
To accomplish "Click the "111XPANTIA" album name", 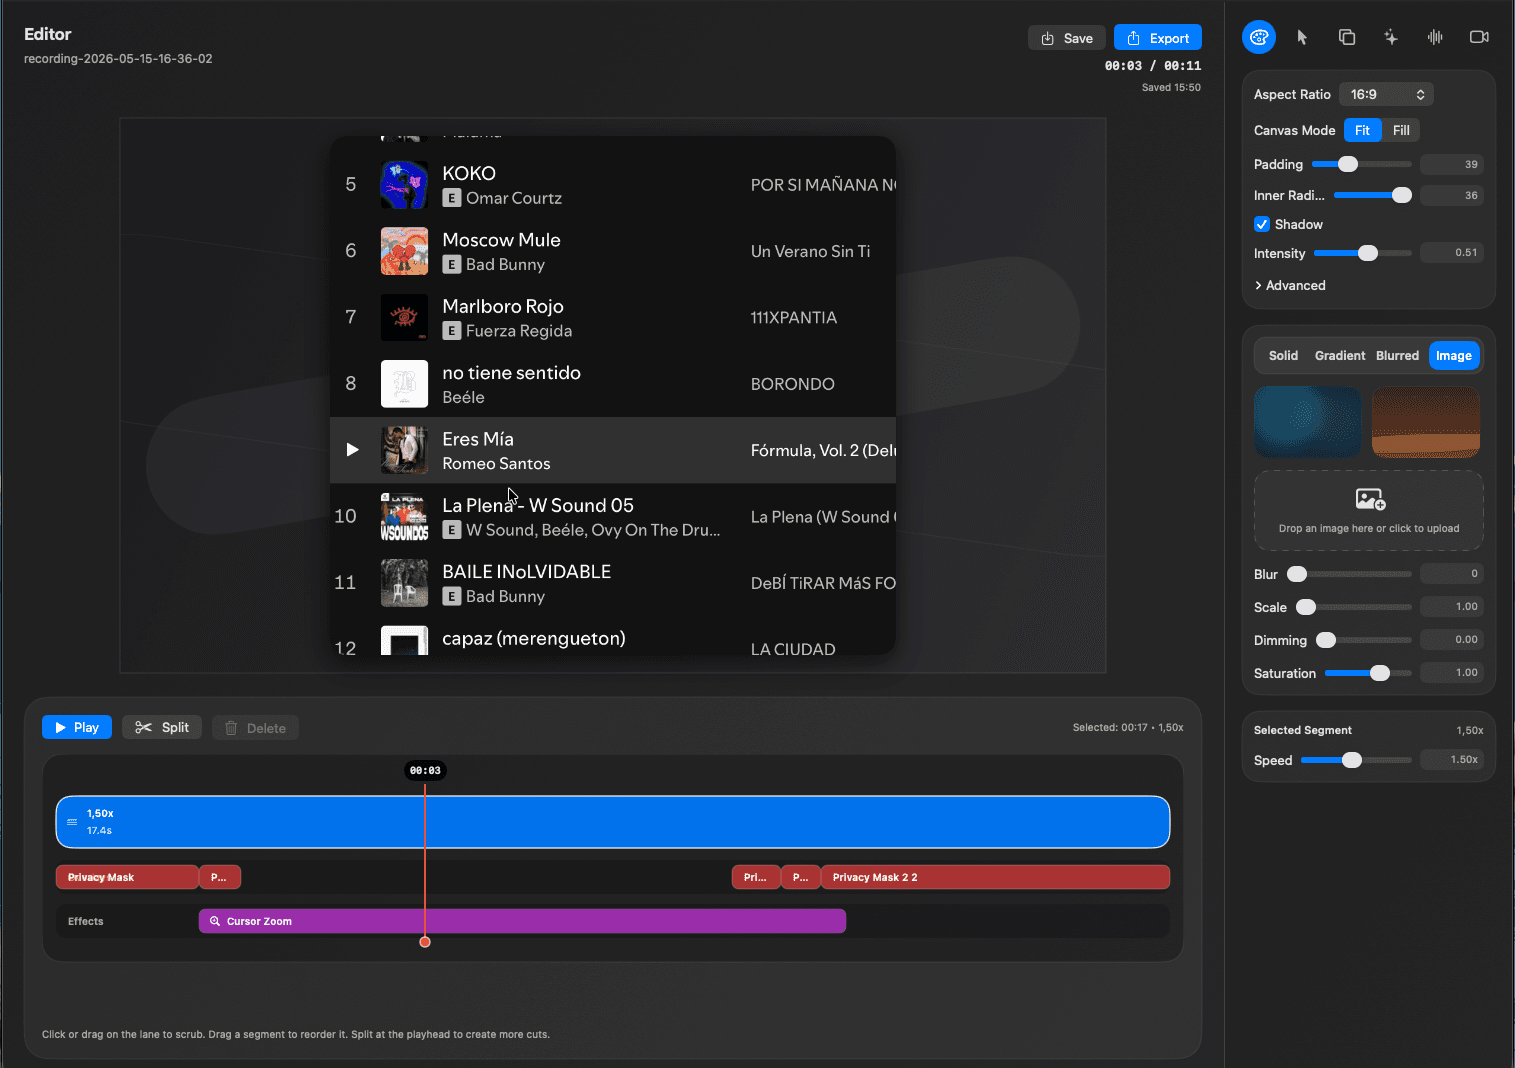I will [x=794, y=318].
